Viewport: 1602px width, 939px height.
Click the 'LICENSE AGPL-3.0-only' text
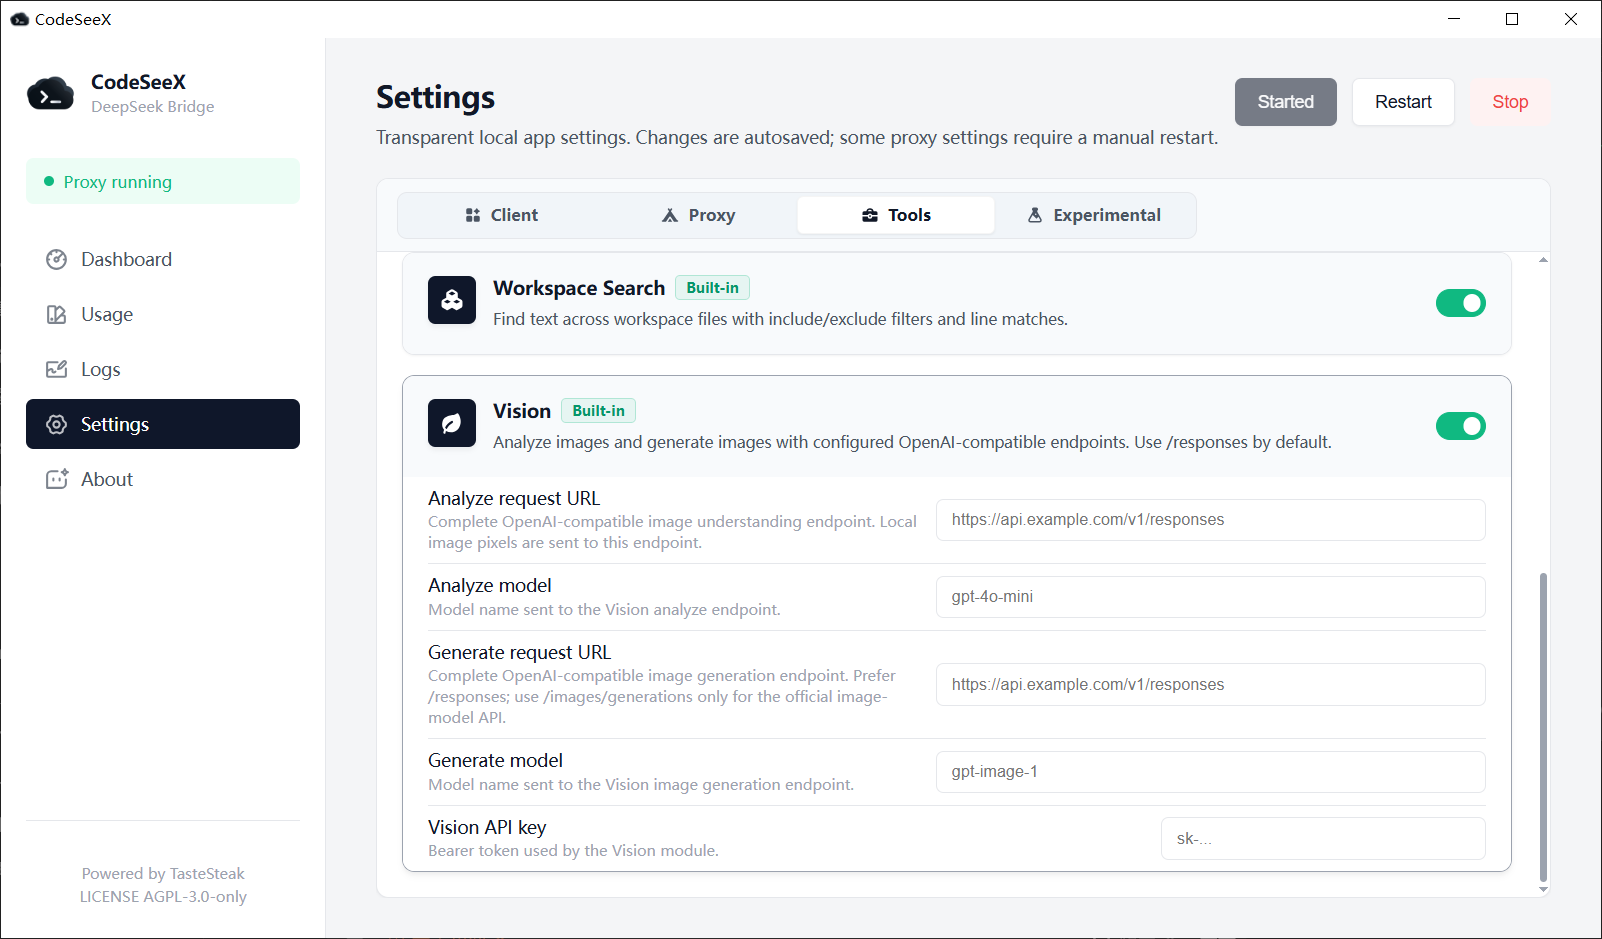(x=163, y=897)
